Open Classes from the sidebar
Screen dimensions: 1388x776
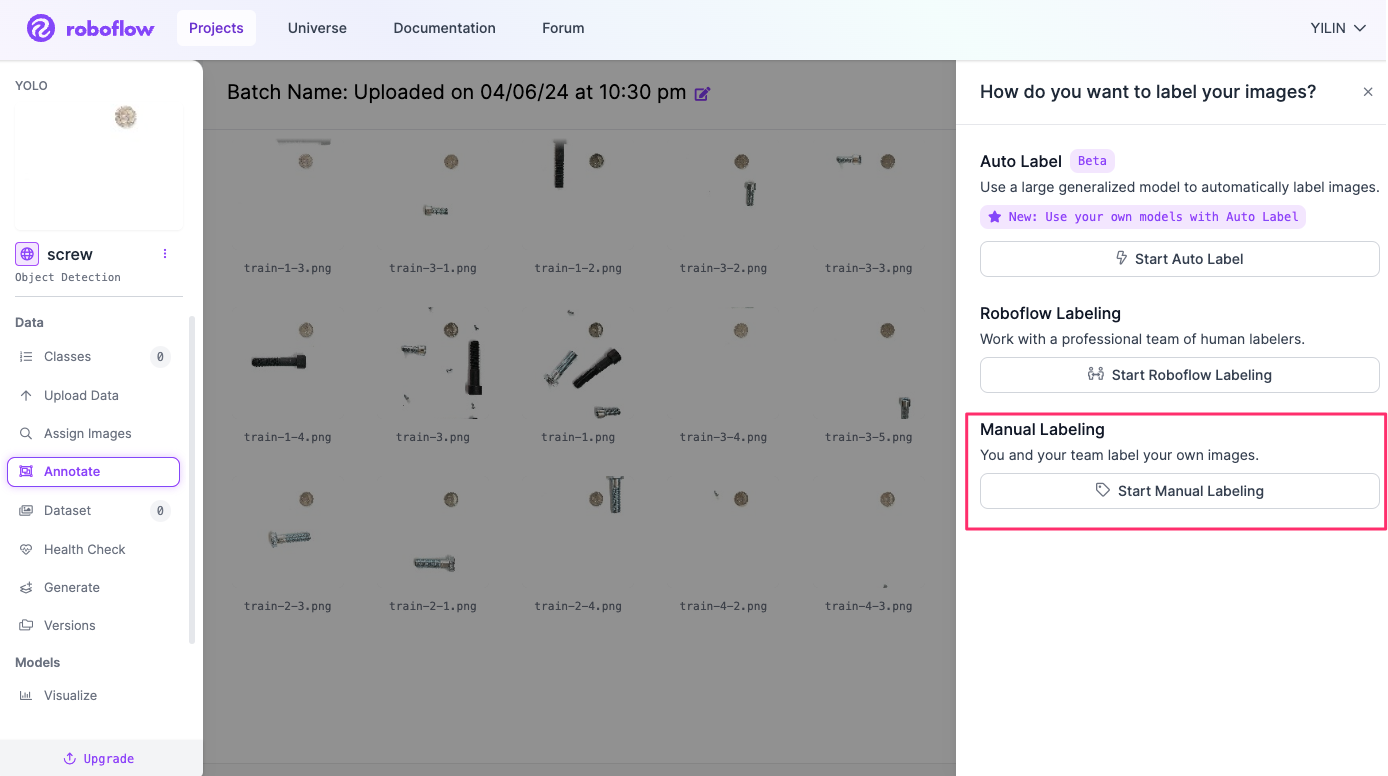[67, 357]
